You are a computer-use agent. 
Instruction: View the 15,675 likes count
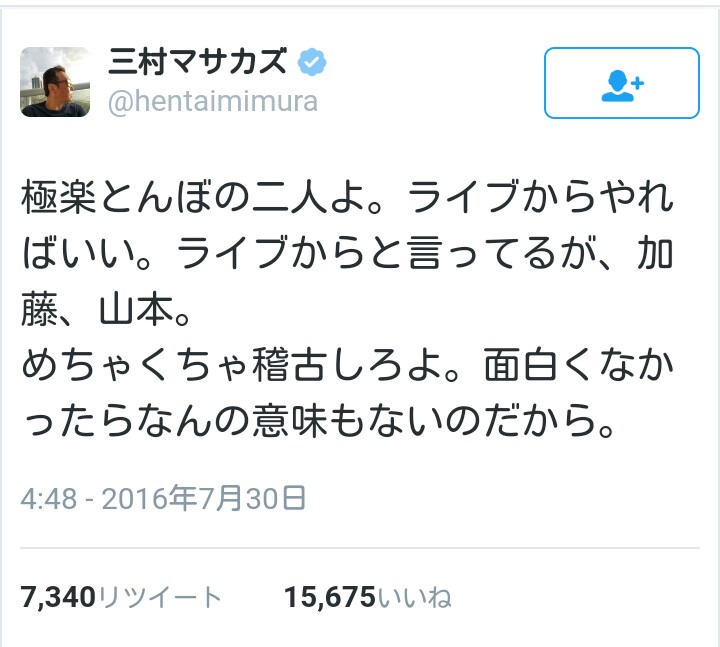point(329,597)
